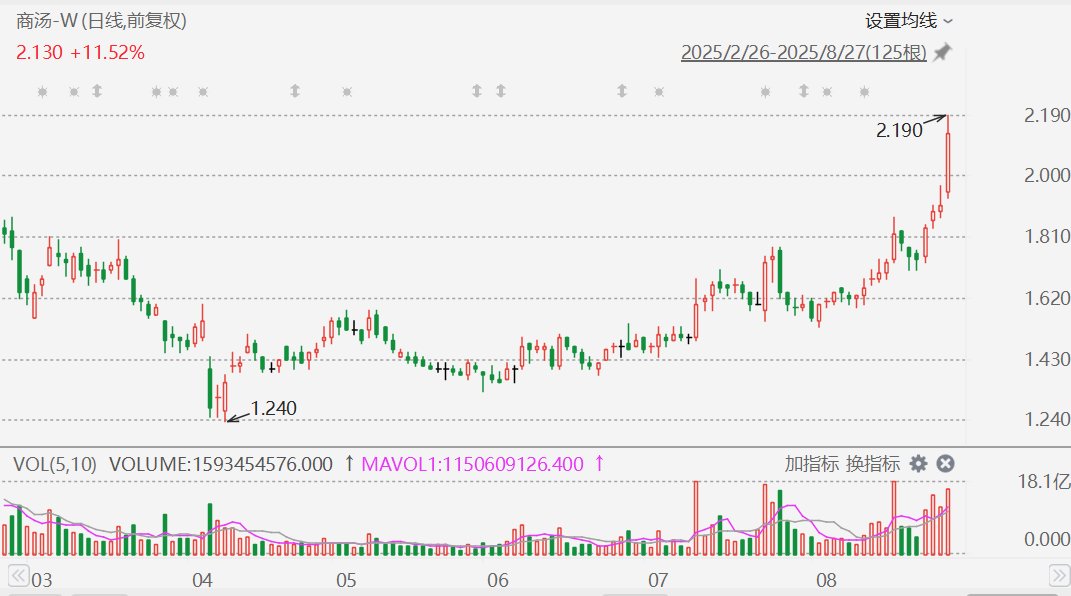This screenshot has width=1071, height=596.
Task: Click the 1.240 low price annotation
Action: coord(273,408)
